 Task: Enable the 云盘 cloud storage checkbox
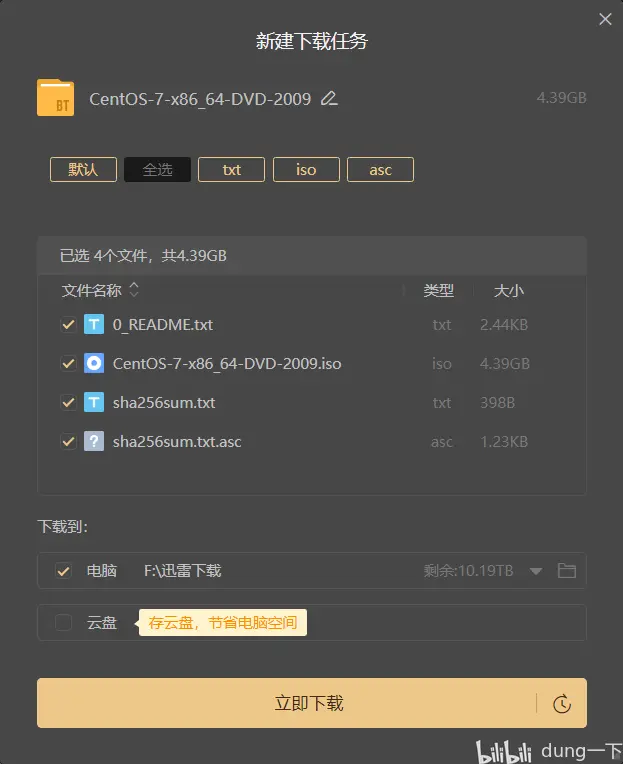[x=64, y=622]
